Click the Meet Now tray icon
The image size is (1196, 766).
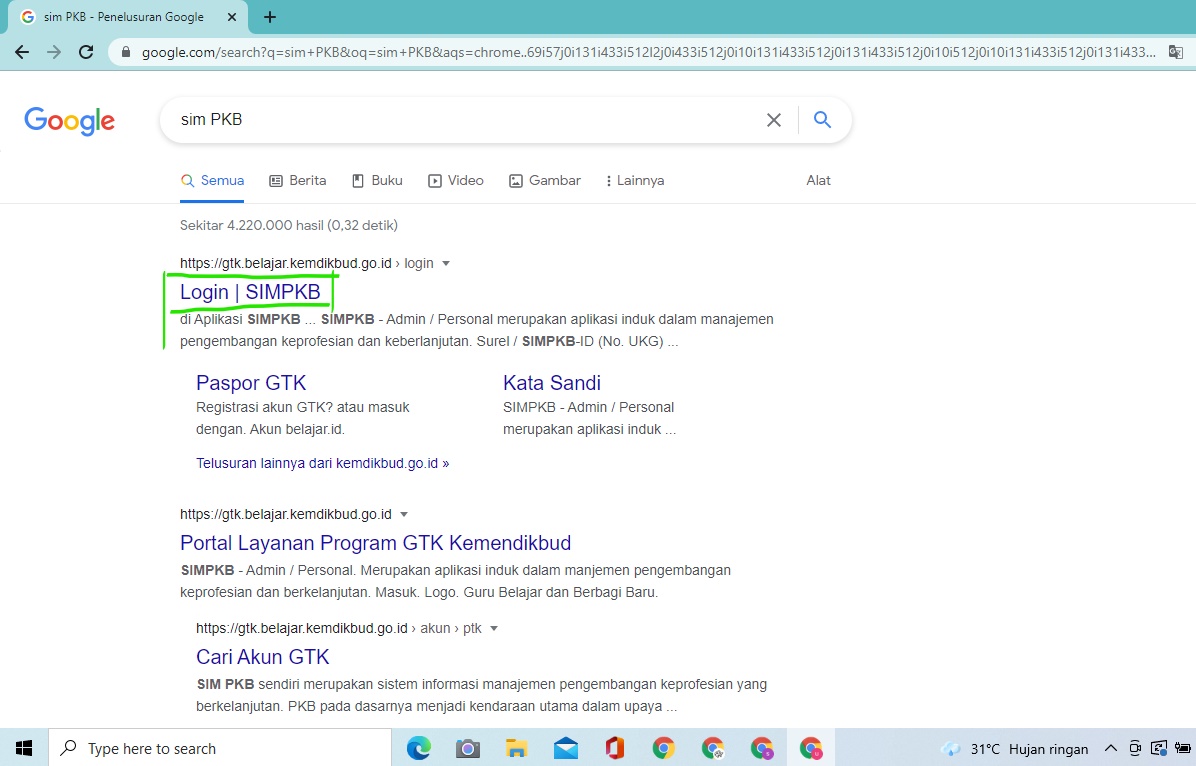pyautogui.click(x=1135, y=748)
